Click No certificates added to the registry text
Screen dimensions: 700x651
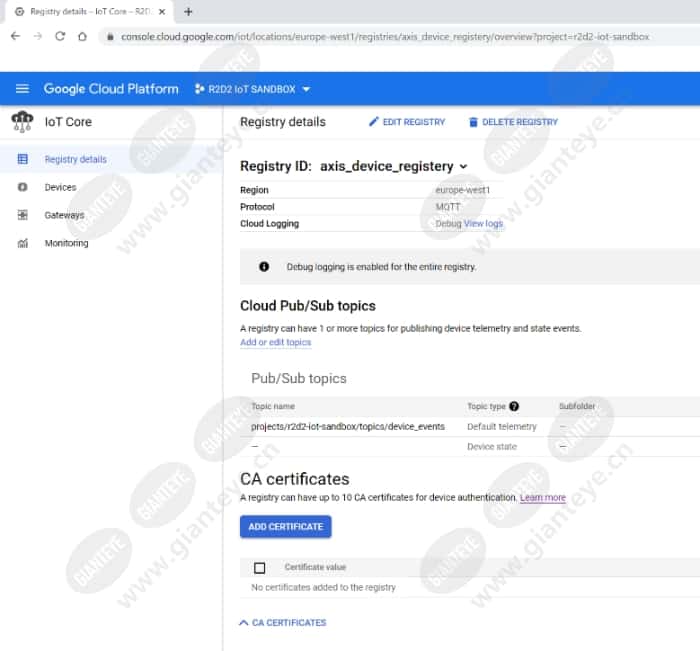click(x=323, y=587)
